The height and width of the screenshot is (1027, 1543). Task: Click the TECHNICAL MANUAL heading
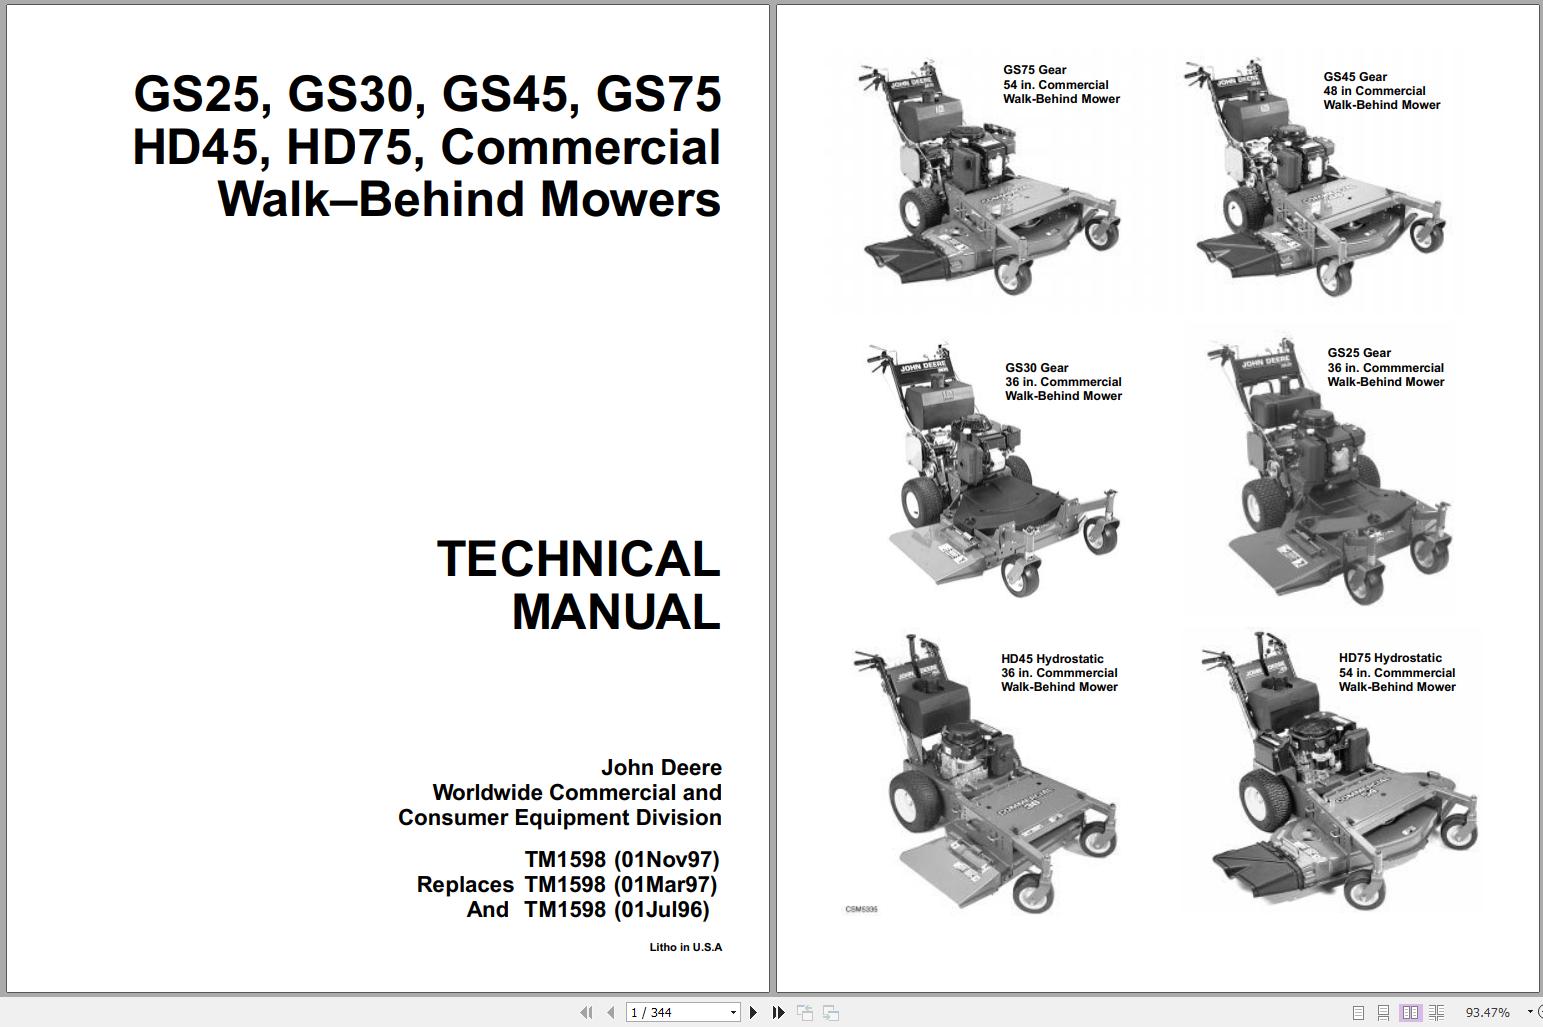click(579, 586)
